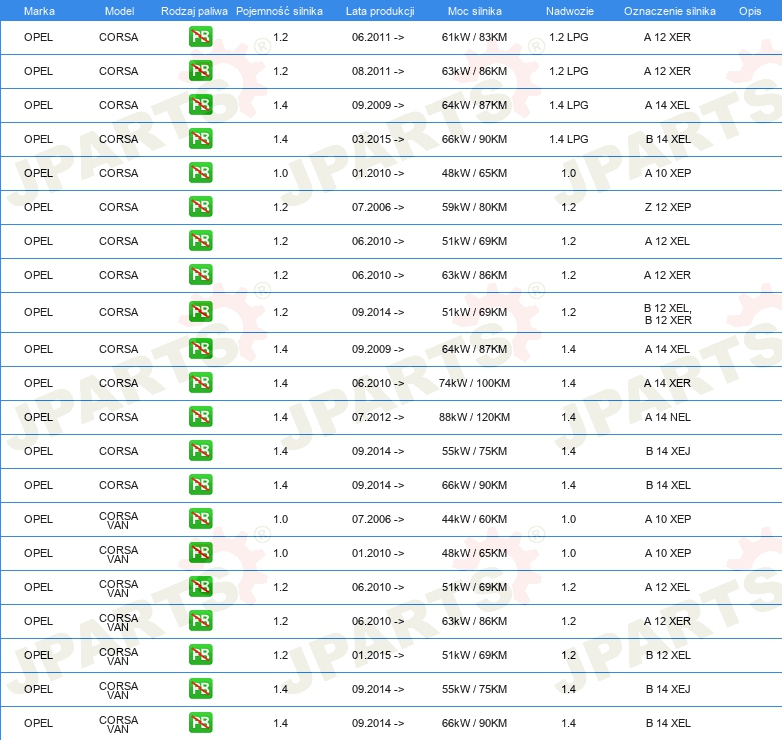
Task: Click the fuel icon in the CORSA VAN 44kW / 60KM row
Action: [x=200, y=519]
